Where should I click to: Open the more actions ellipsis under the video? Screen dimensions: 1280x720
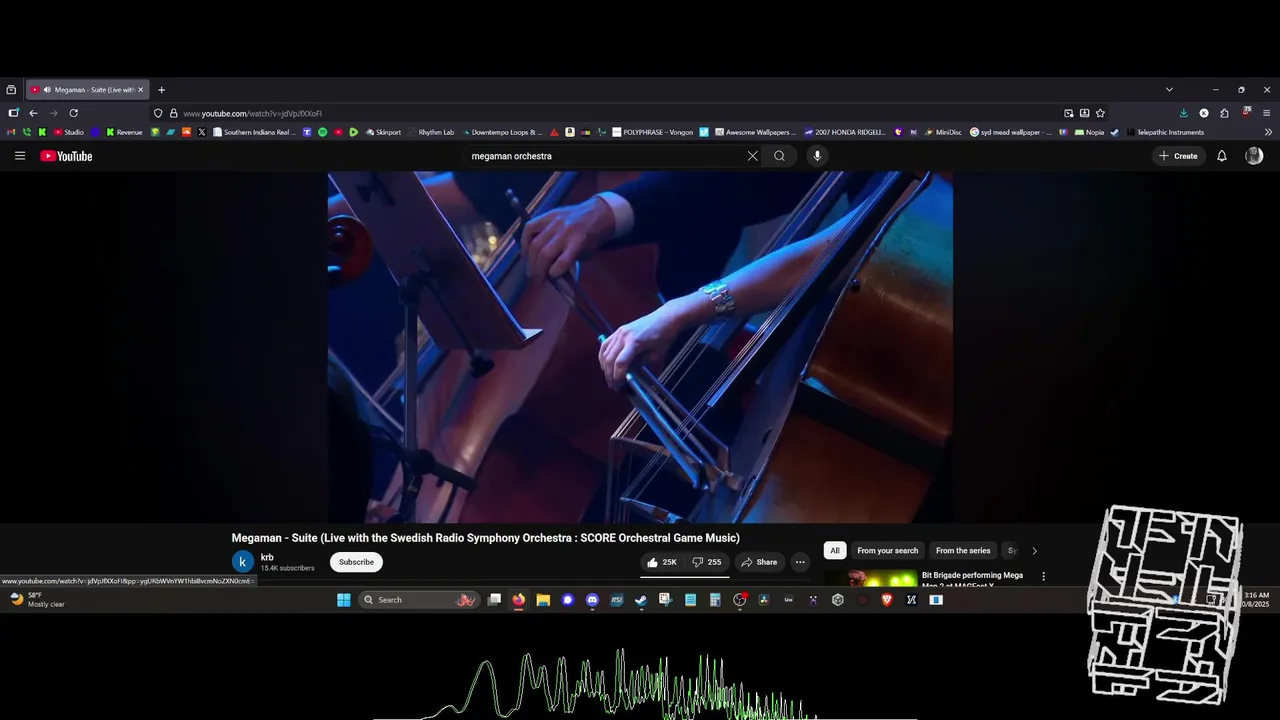point(800,562)
